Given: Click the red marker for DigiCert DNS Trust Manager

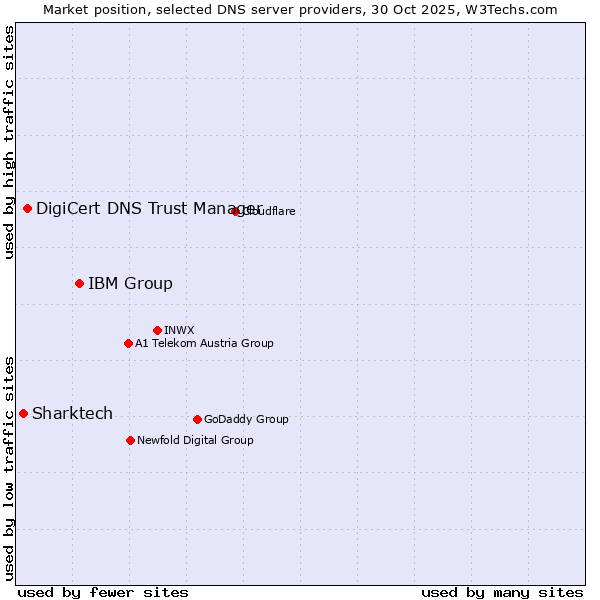Looking at the screenshot, I should (28, 208).
